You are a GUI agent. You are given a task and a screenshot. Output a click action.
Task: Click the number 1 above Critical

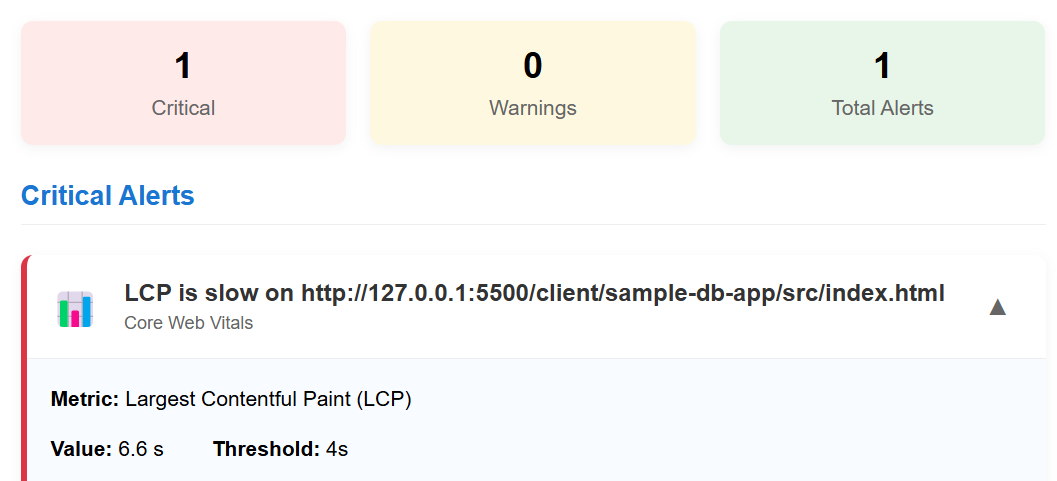(183, 66)
